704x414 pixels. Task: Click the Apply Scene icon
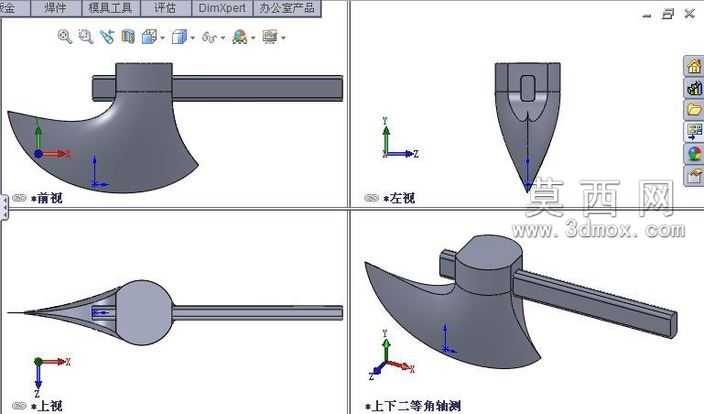click(240, 37)
